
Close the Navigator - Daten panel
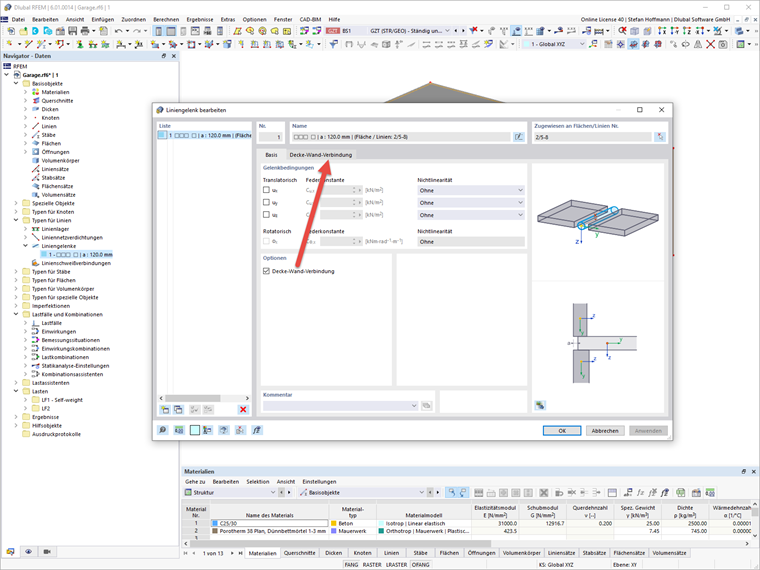(174, 56)
